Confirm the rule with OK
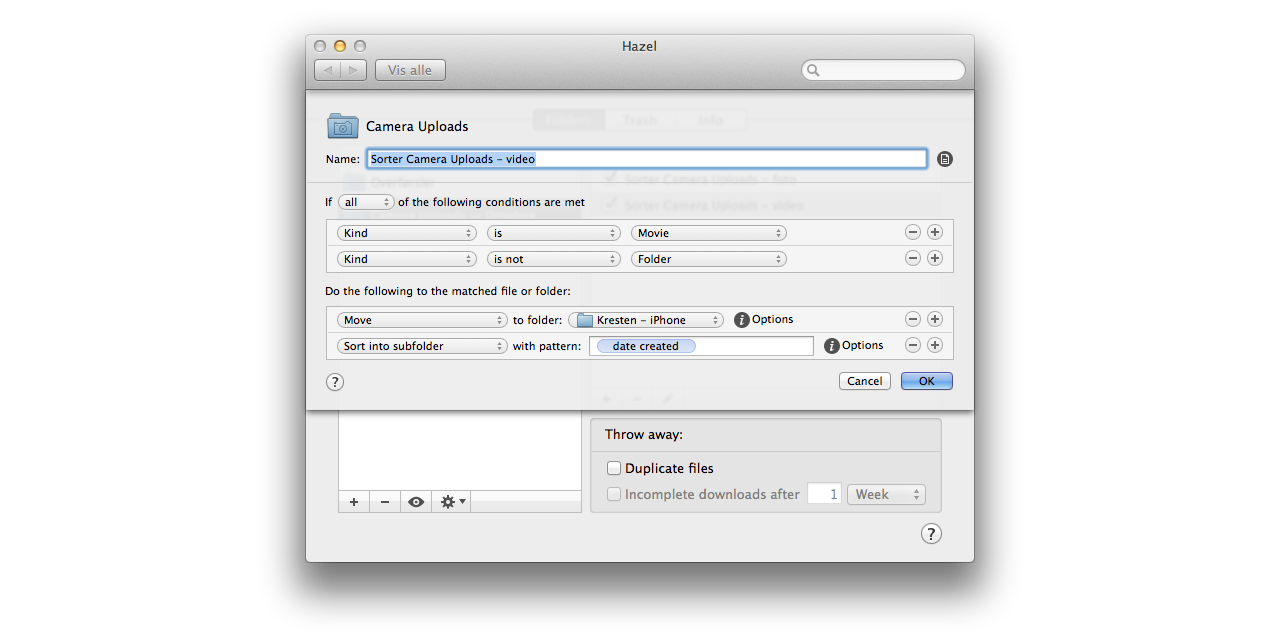This screenshot has height=641, width=1280. pyautogui.click(x=926, y=381)
